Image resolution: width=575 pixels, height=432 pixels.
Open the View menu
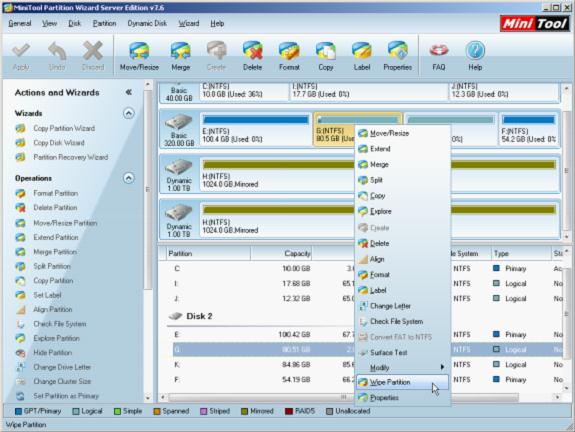pos(49,23)
